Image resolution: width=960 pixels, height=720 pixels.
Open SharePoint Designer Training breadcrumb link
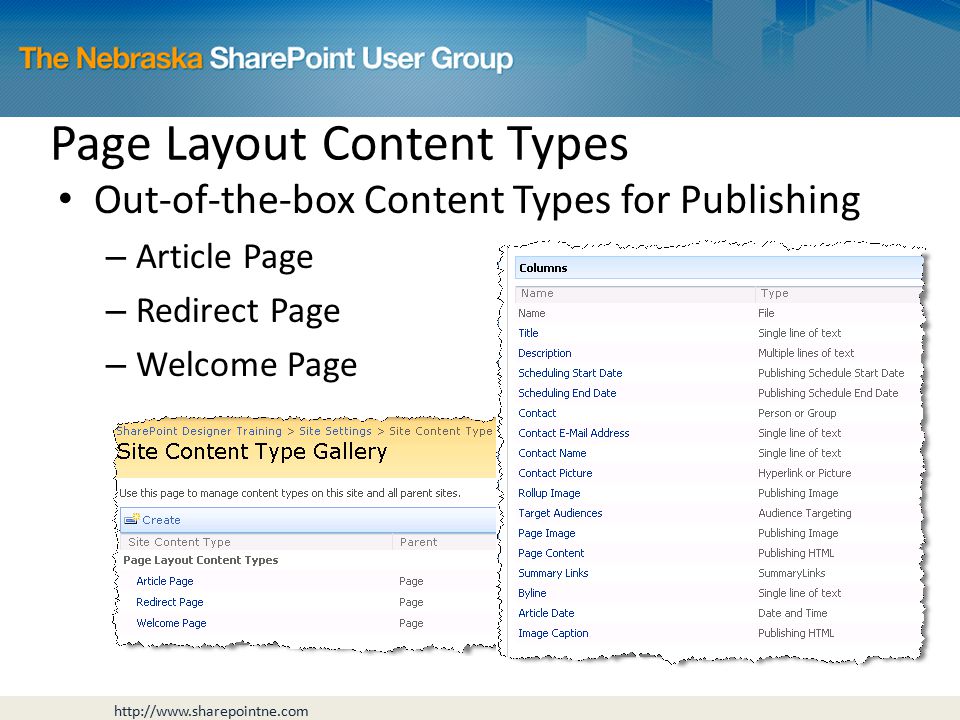tap(200, 431)
